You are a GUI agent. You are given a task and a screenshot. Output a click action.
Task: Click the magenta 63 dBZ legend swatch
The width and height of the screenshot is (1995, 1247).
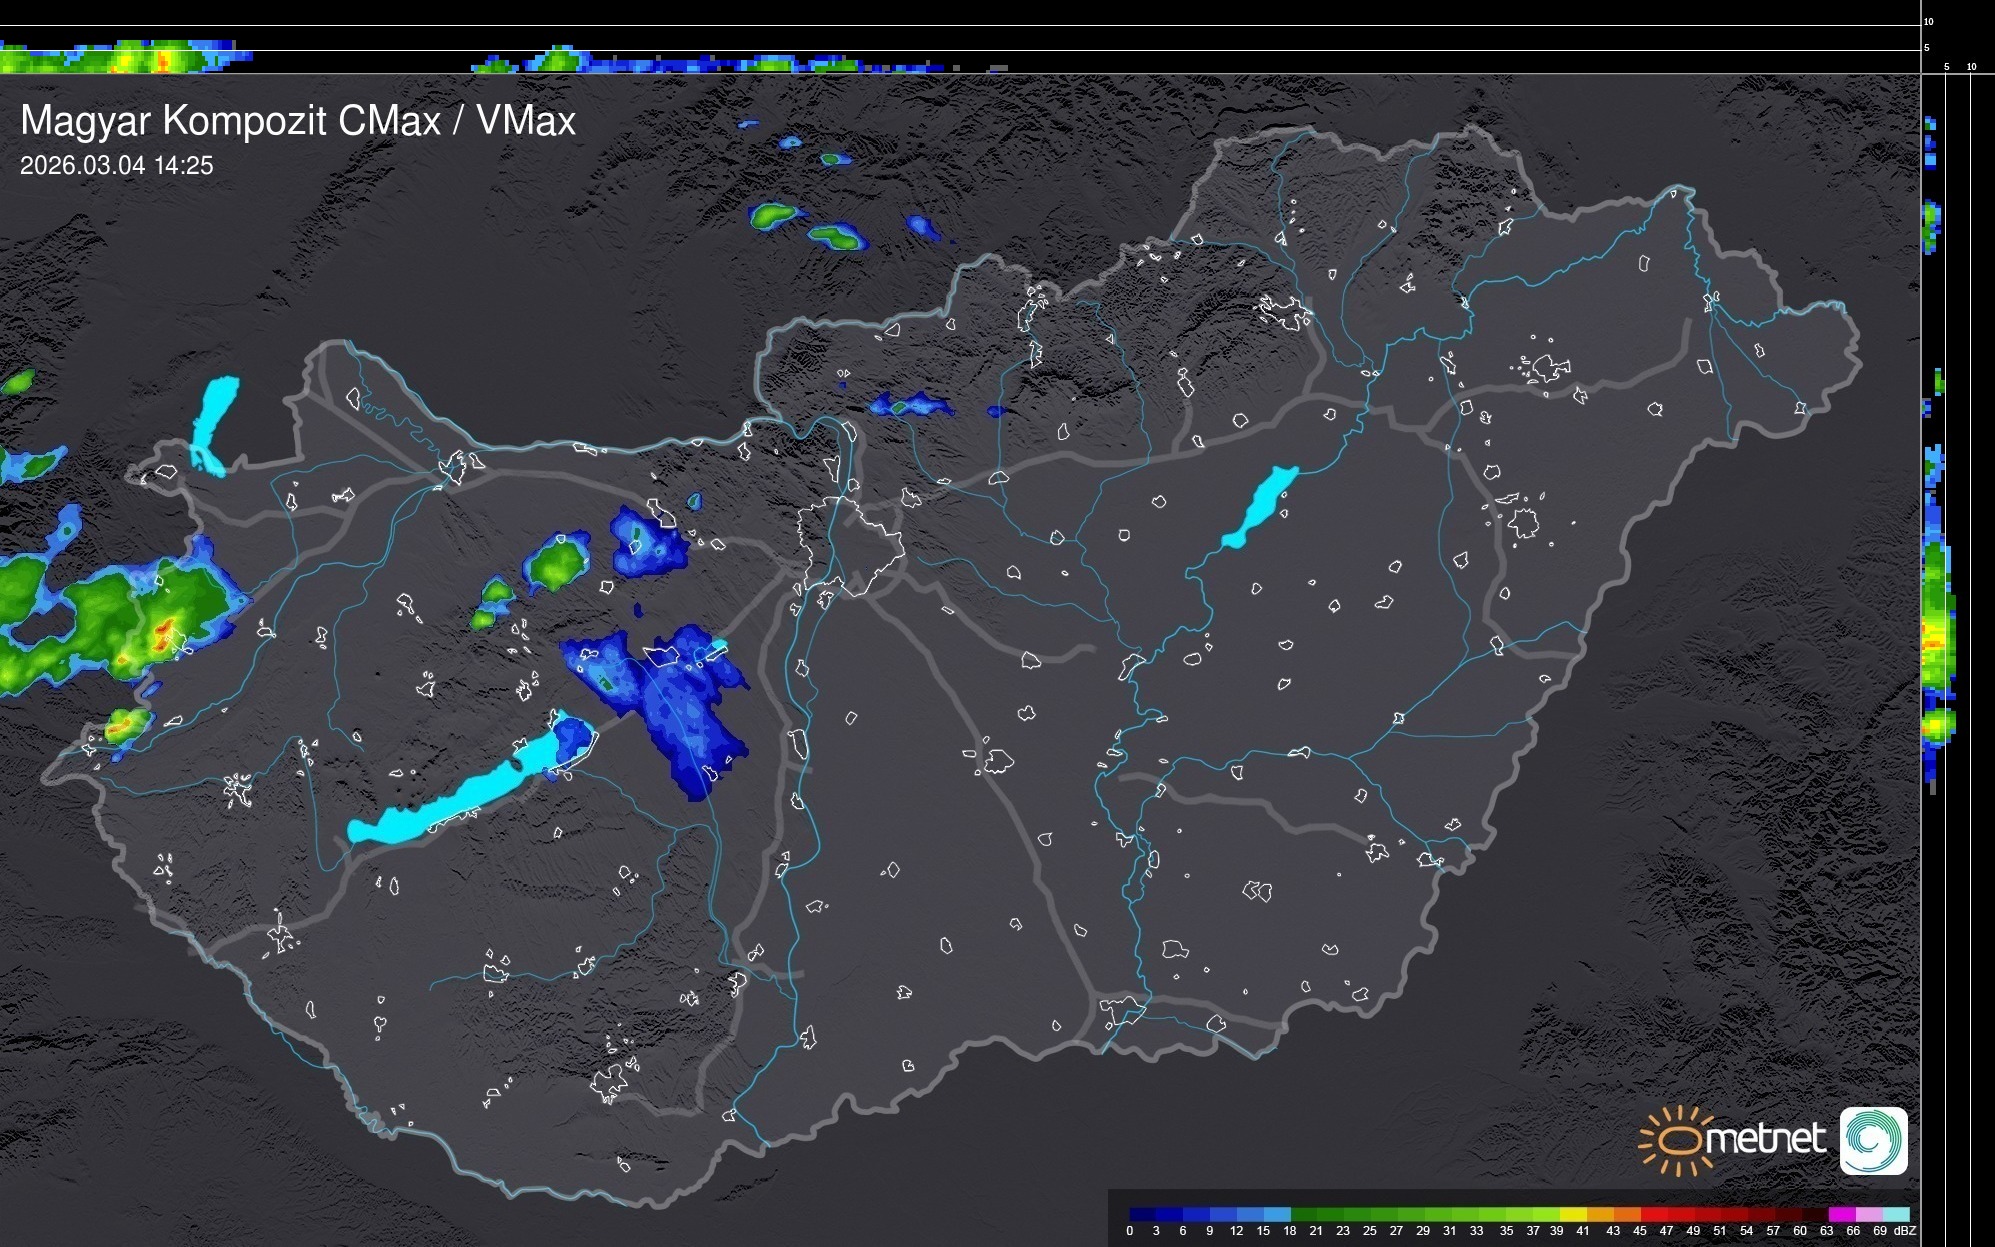1842,1214
